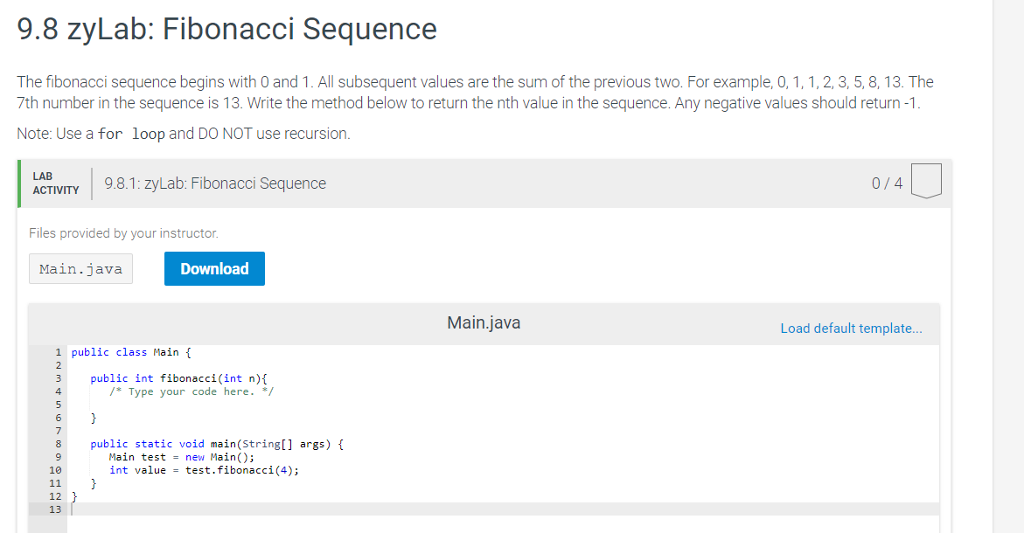This screenshot has height=533, width=1024.
Task: Click the blue Download button
Action: [x=214, y=269]
